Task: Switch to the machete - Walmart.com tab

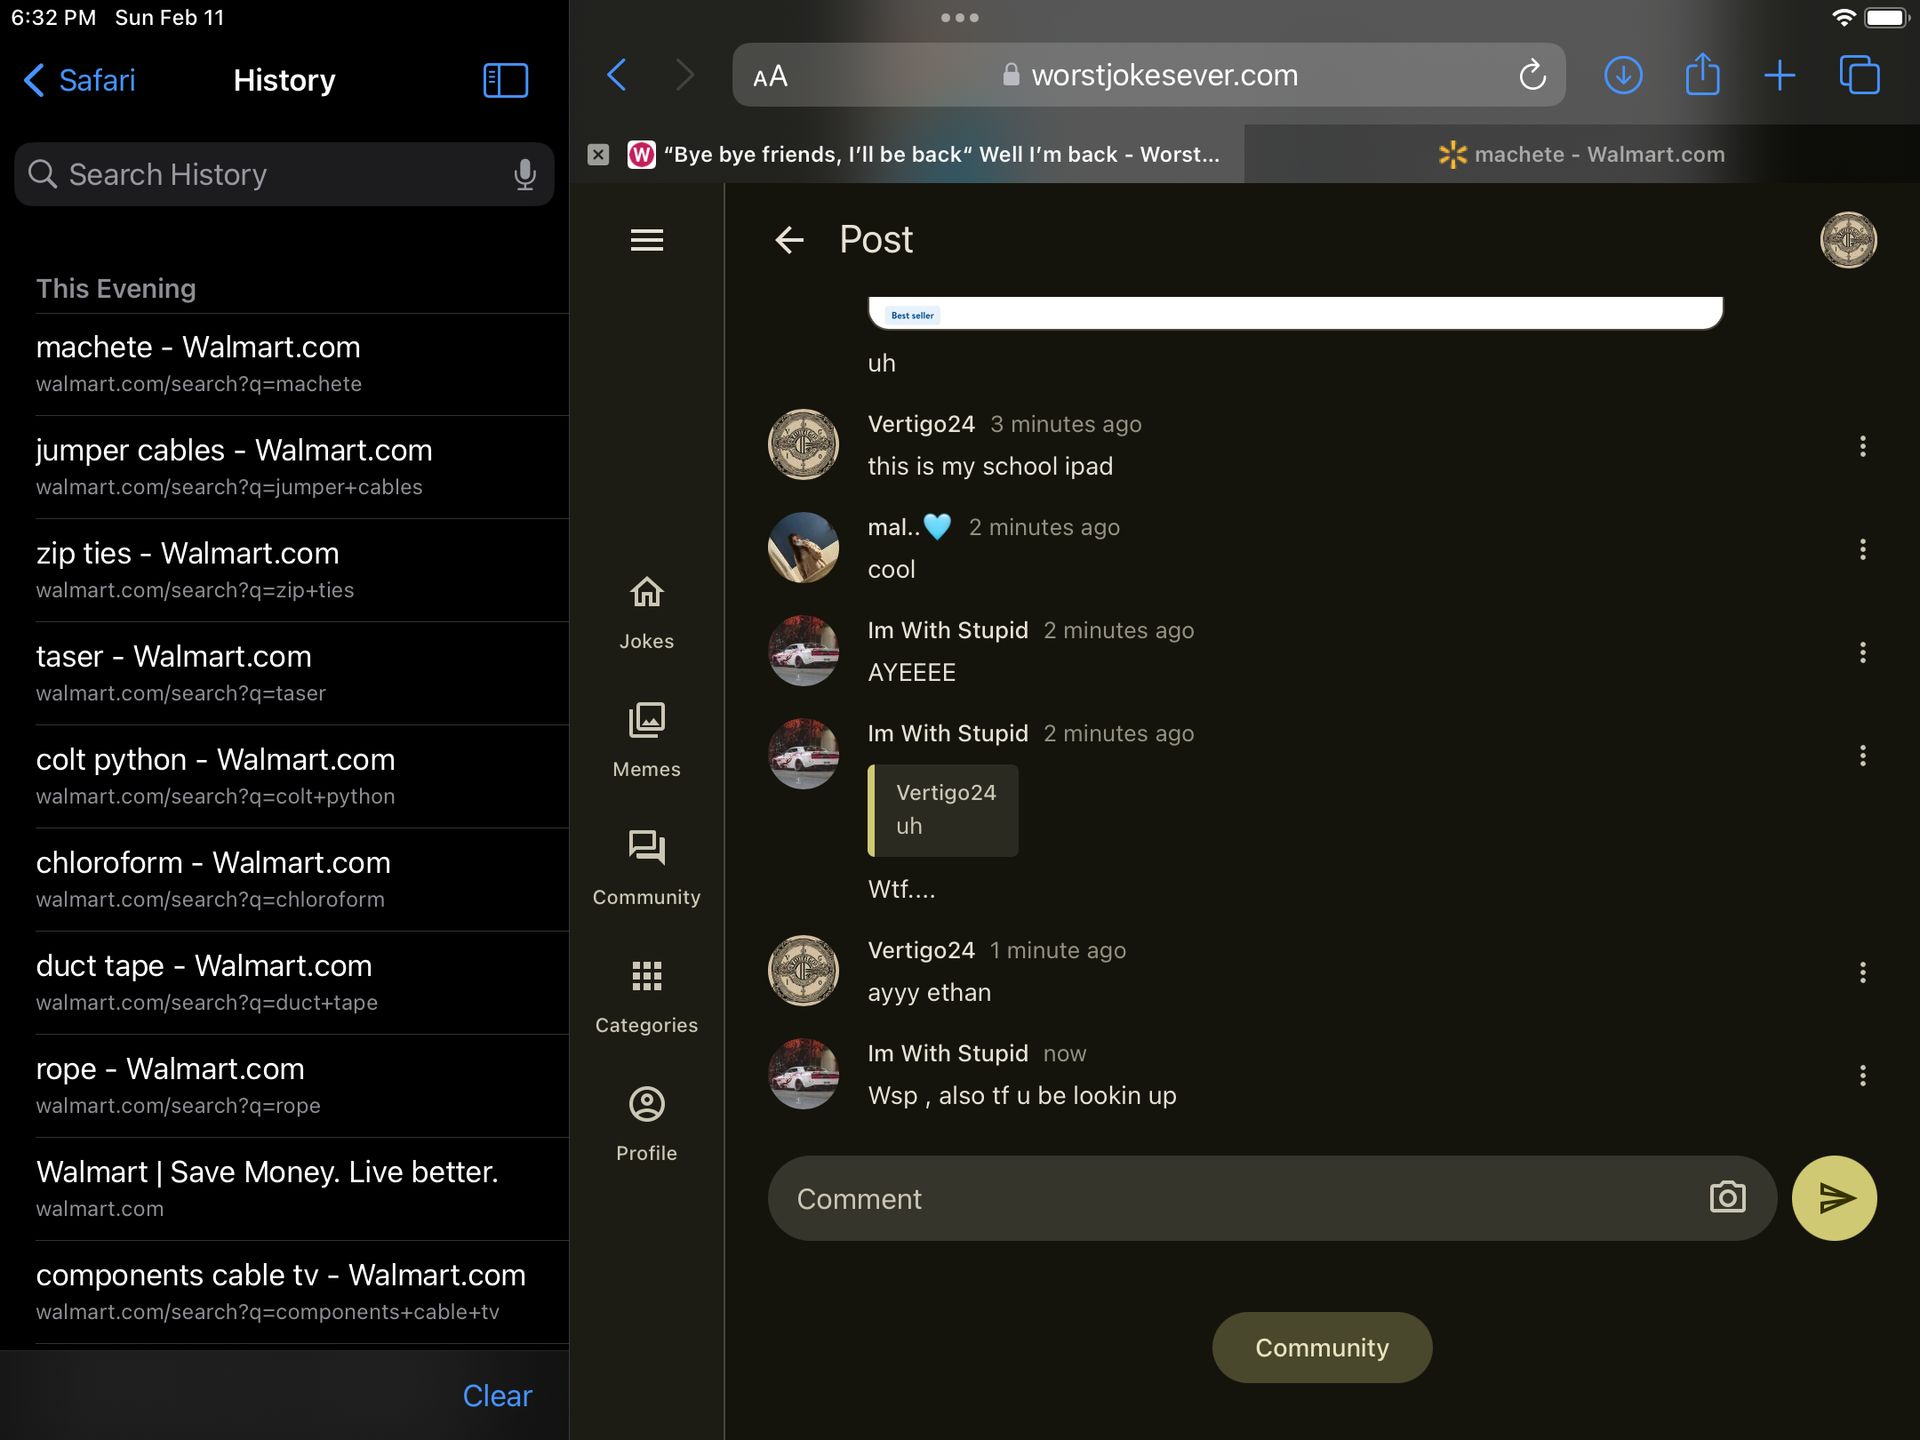Action: [x=1582, y=154]
